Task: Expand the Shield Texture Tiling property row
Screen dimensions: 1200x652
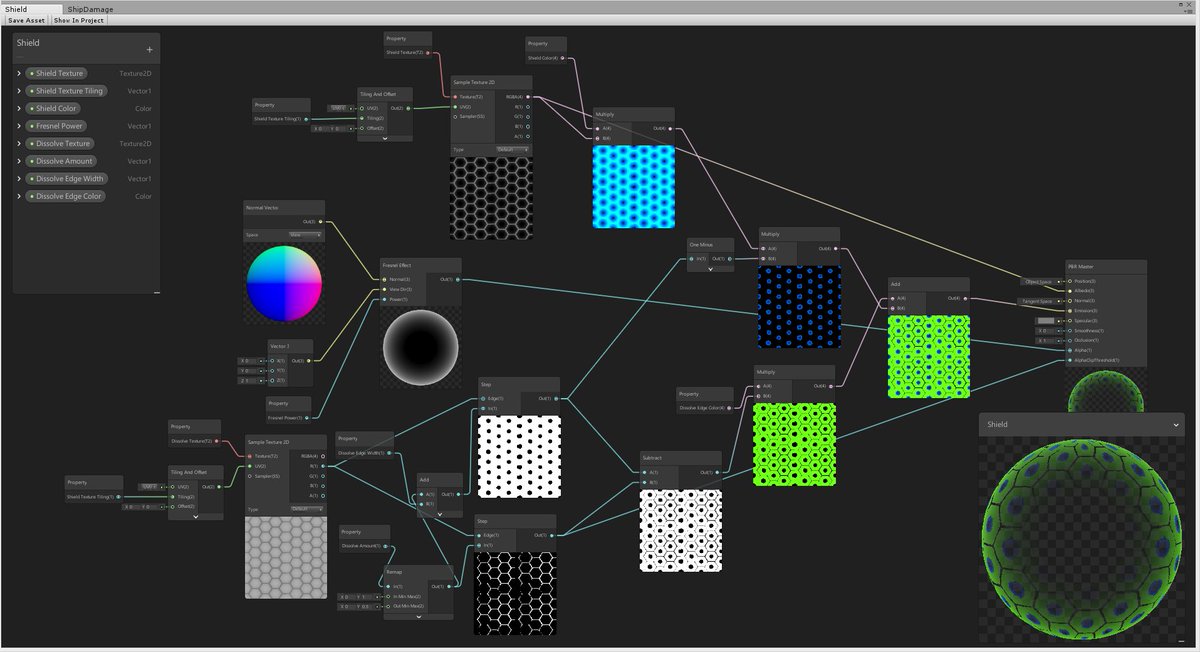Action: tap(19, 91)
